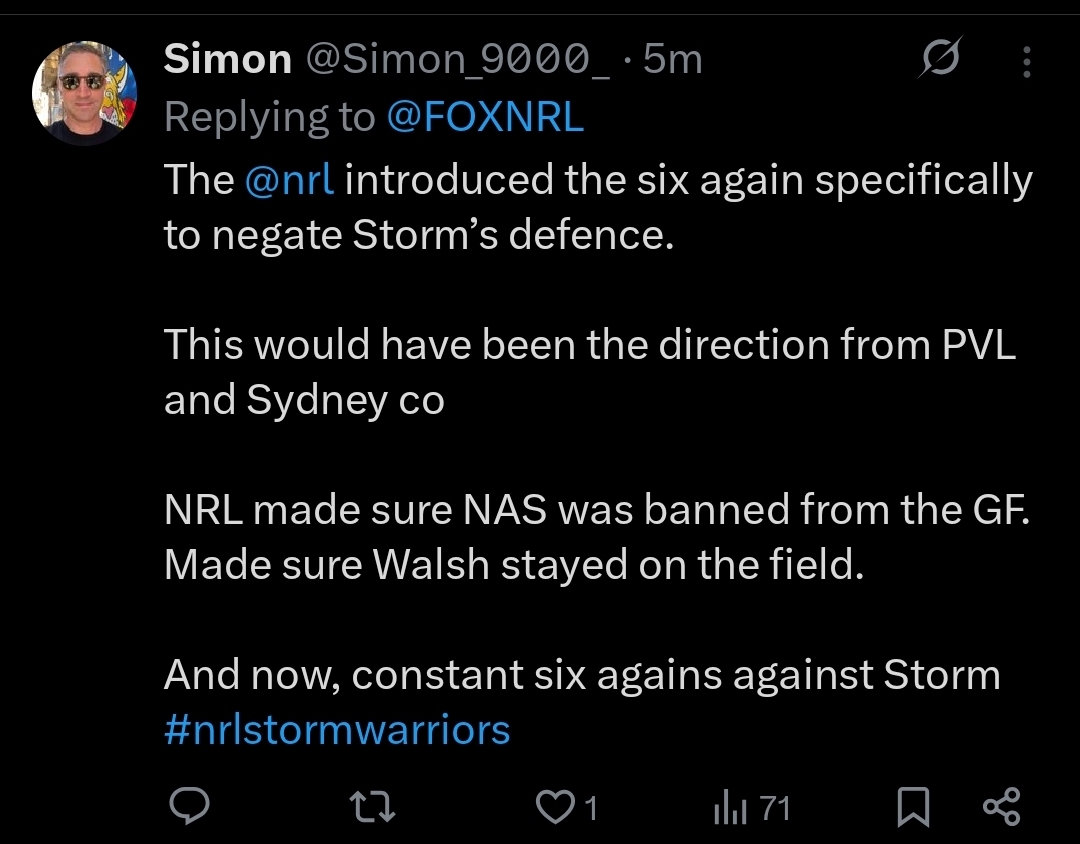Open the share icon on the tweet
This screenshot has height=844, width=1080.
(1001, 807)
